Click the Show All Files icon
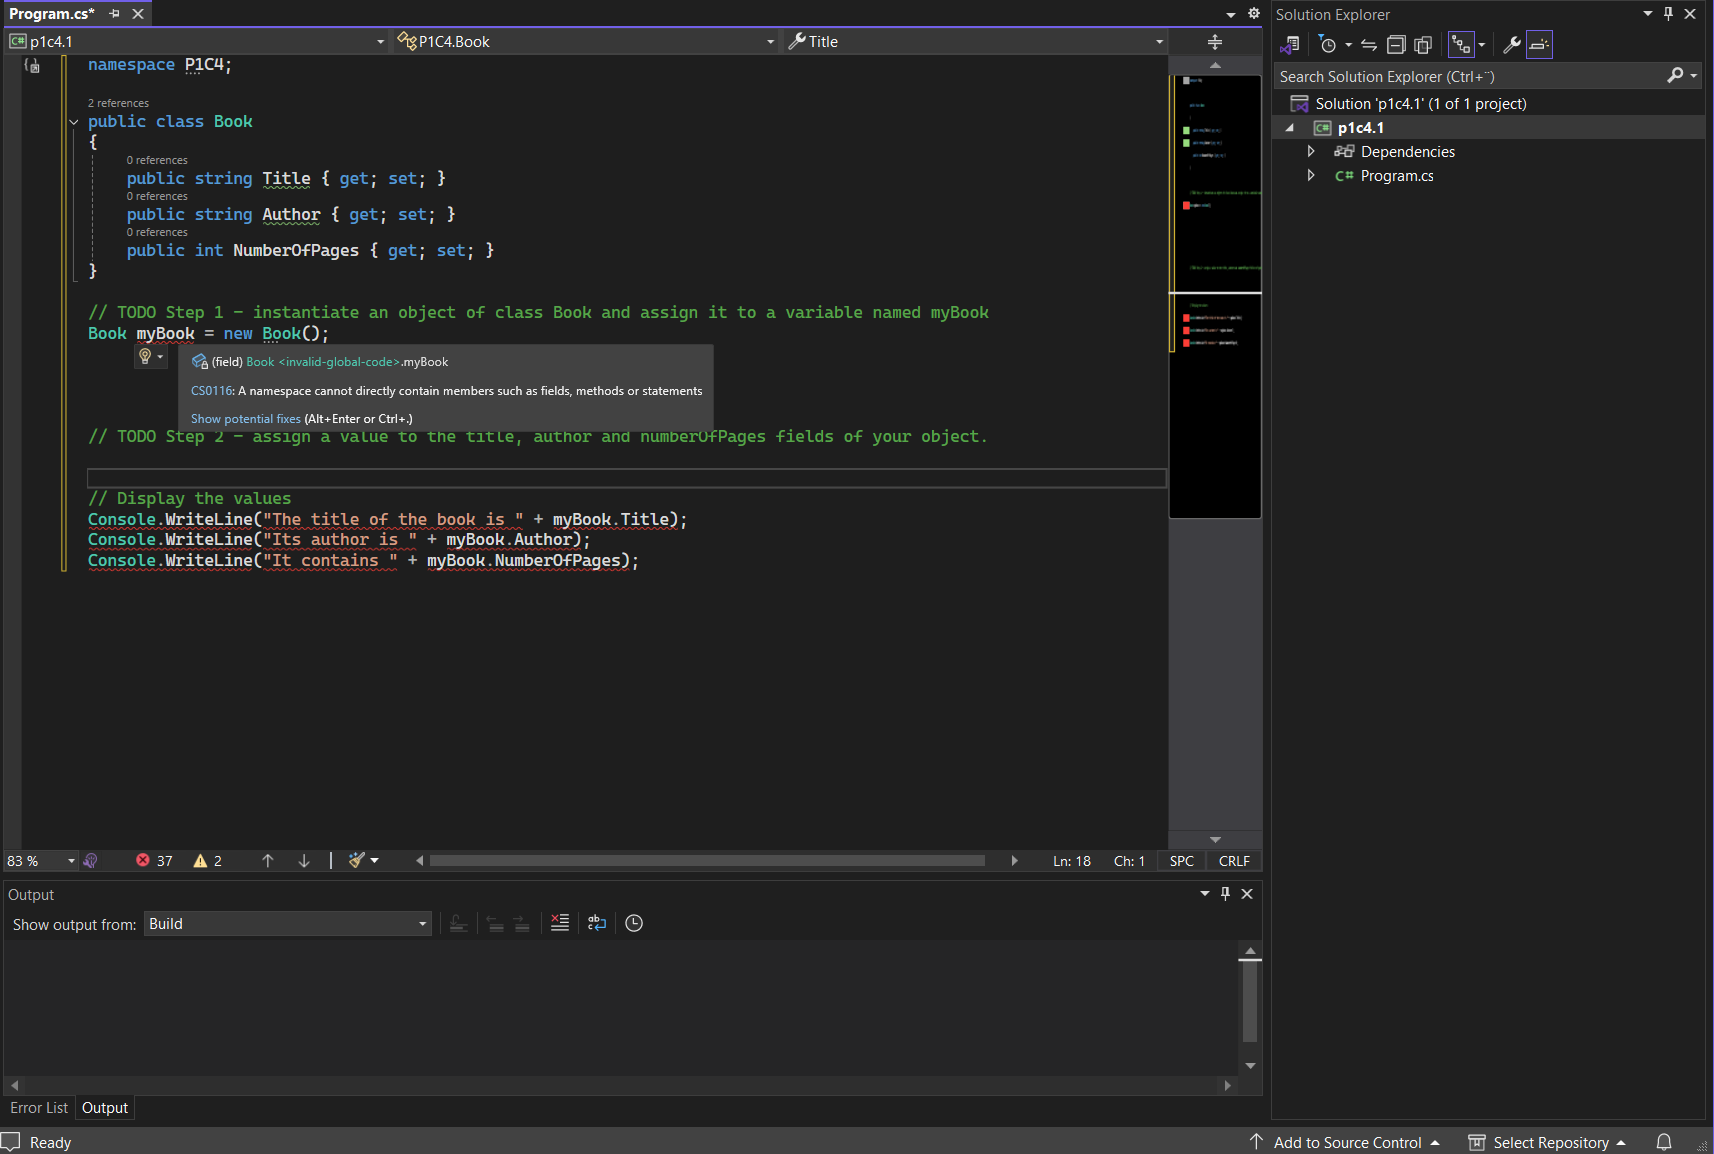Viewport: 1714px width, 1154px height. (x=1423, y=45)
